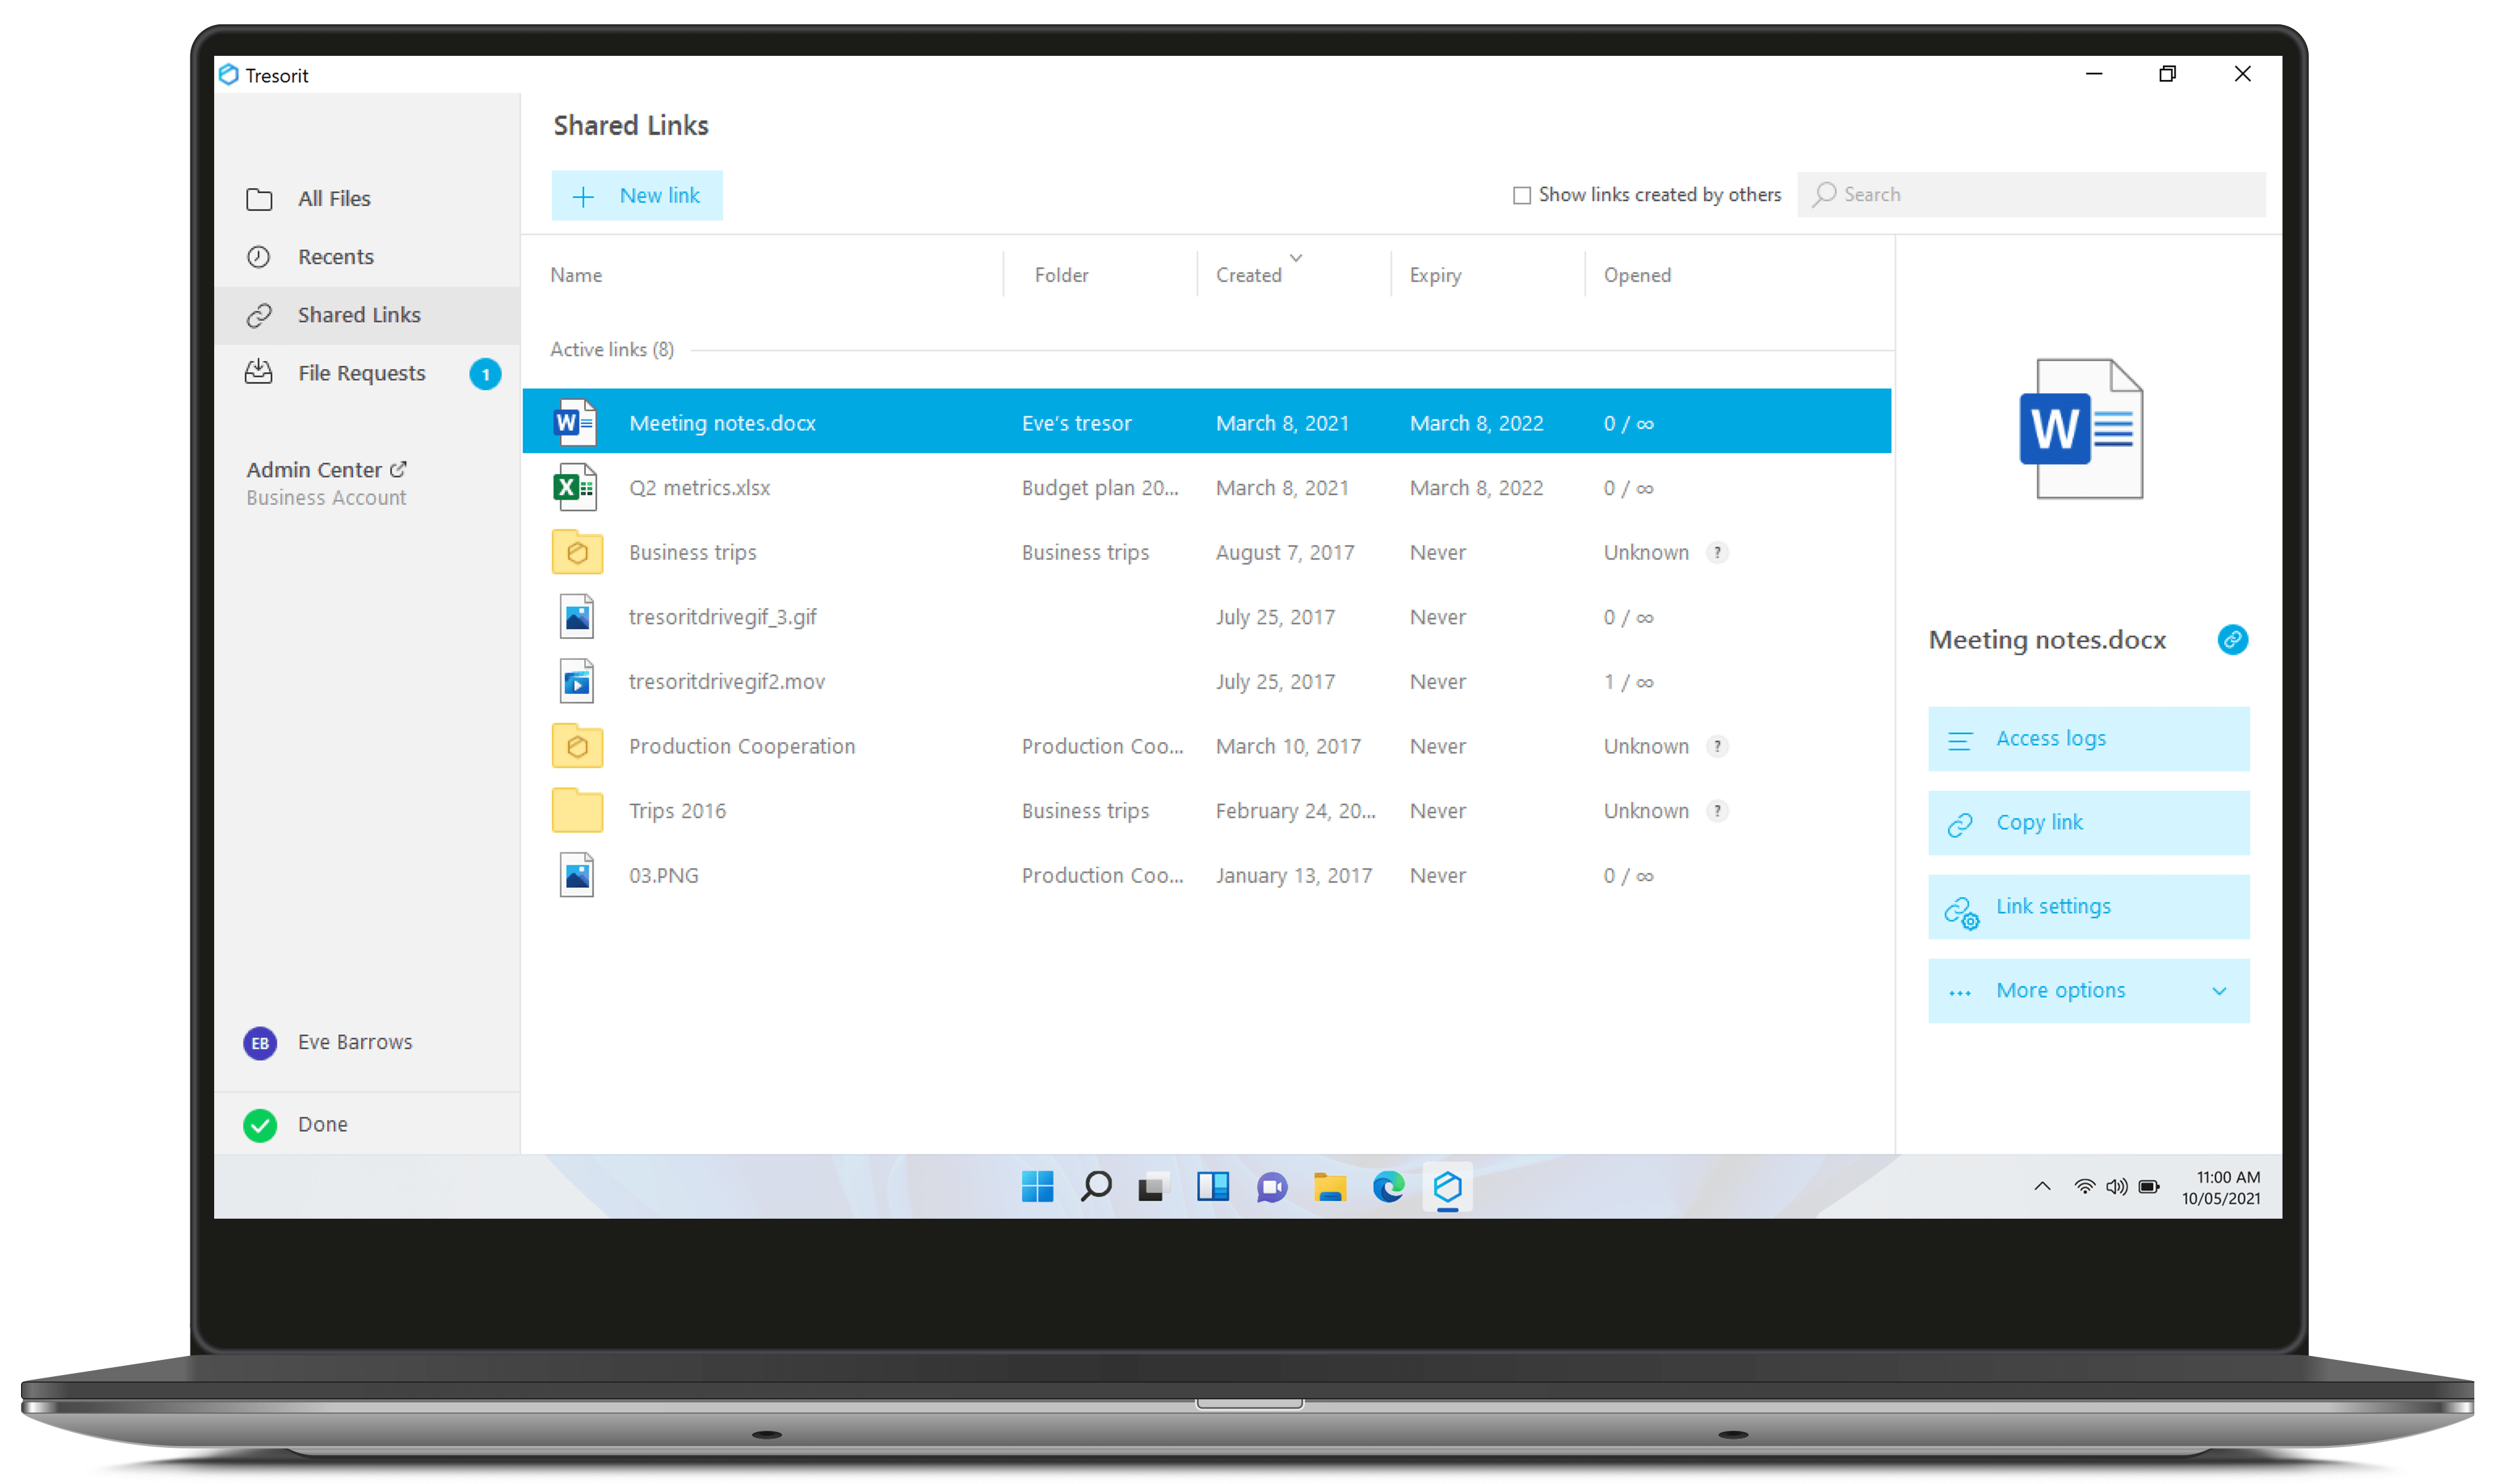The width and height of the screenshot is (2496, 1484).
Task: Switch to Recents in the sidebar
Action: point(335,257)
